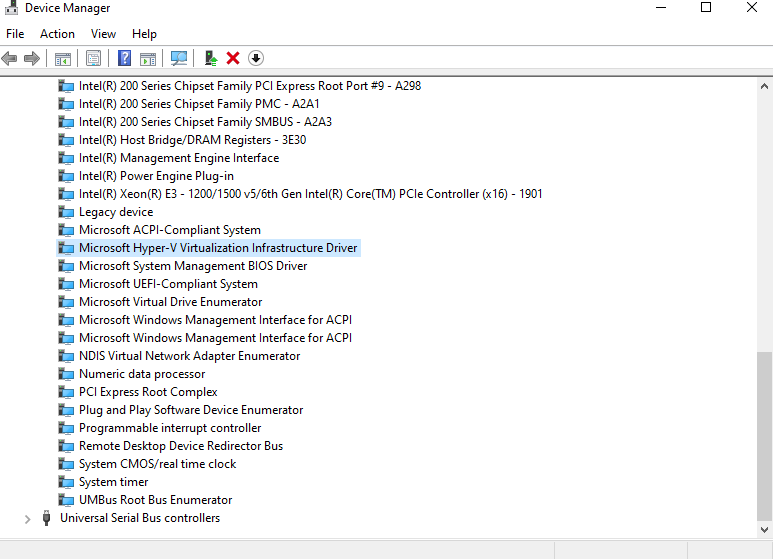The height and width of the screenshot is (559, 773).
Task: Select Microsoft UEFI-Compliant System
Action: [x=168, y=284]
